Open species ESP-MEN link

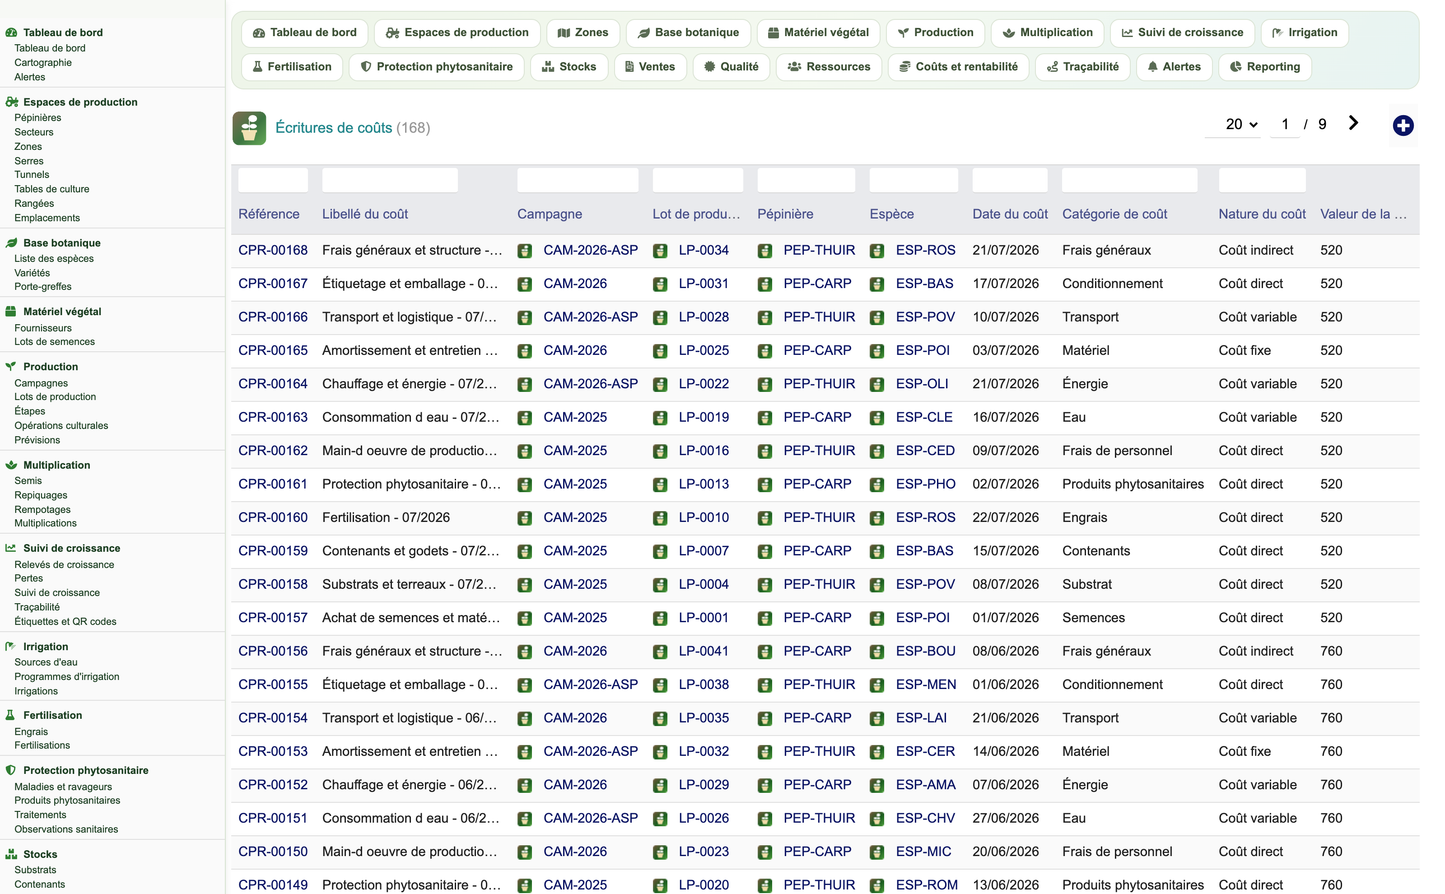pyautogui.click(x=926, y=685)
